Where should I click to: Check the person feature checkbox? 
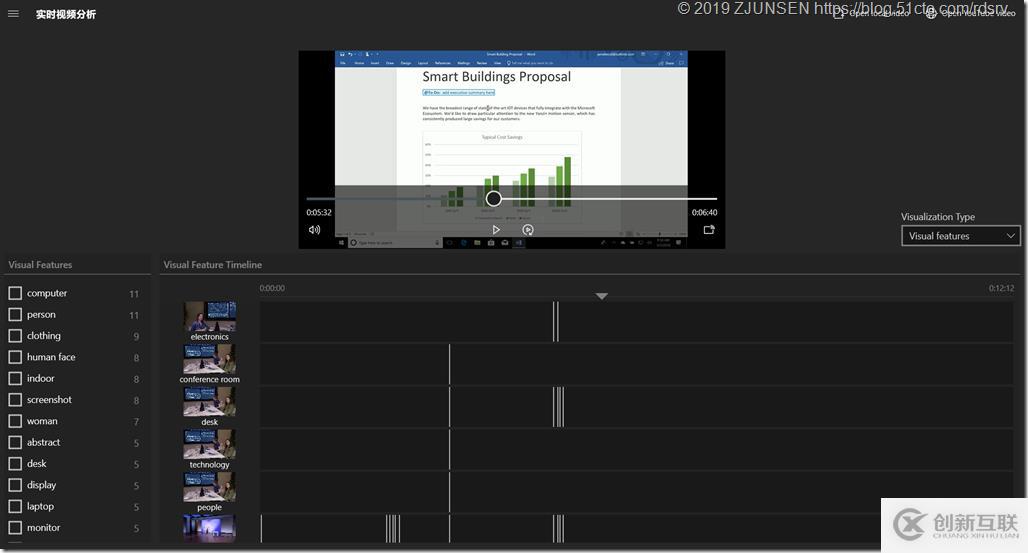coord(15,314)
